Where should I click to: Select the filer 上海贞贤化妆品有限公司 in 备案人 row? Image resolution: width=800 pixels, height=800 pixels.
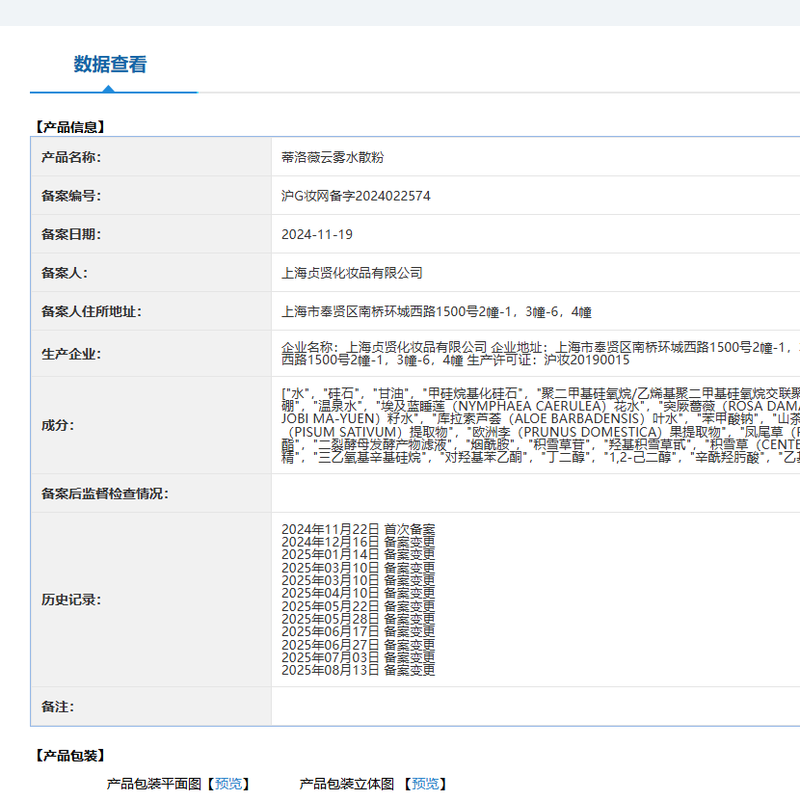pyautogui.click(x=352, y=273)
